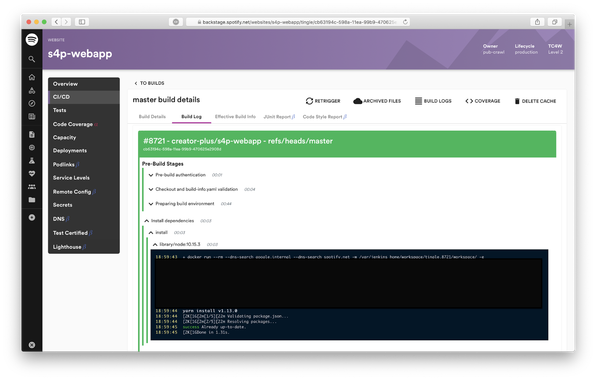Switch to the Build Details tab
Viewport: 596px width, 380px height.
(152, 117)
